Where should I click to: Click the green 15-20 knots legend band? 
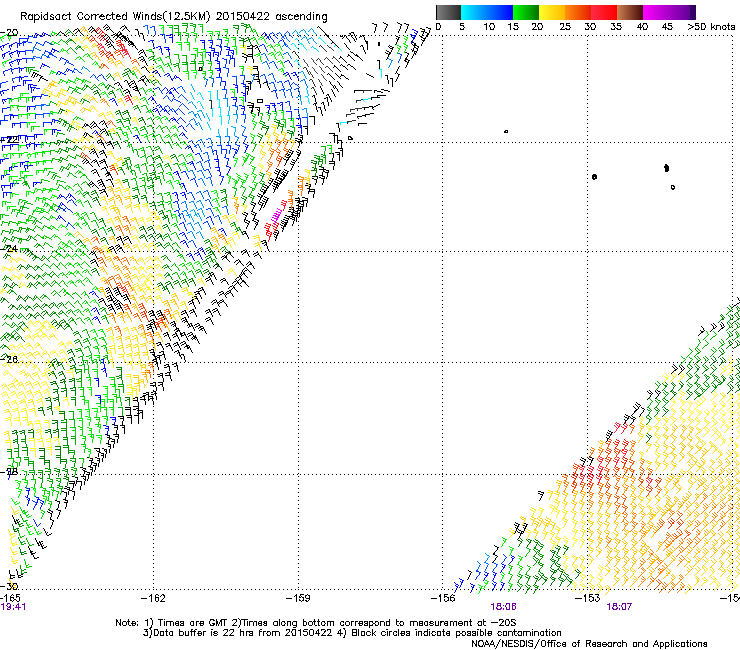click(526, 12)
